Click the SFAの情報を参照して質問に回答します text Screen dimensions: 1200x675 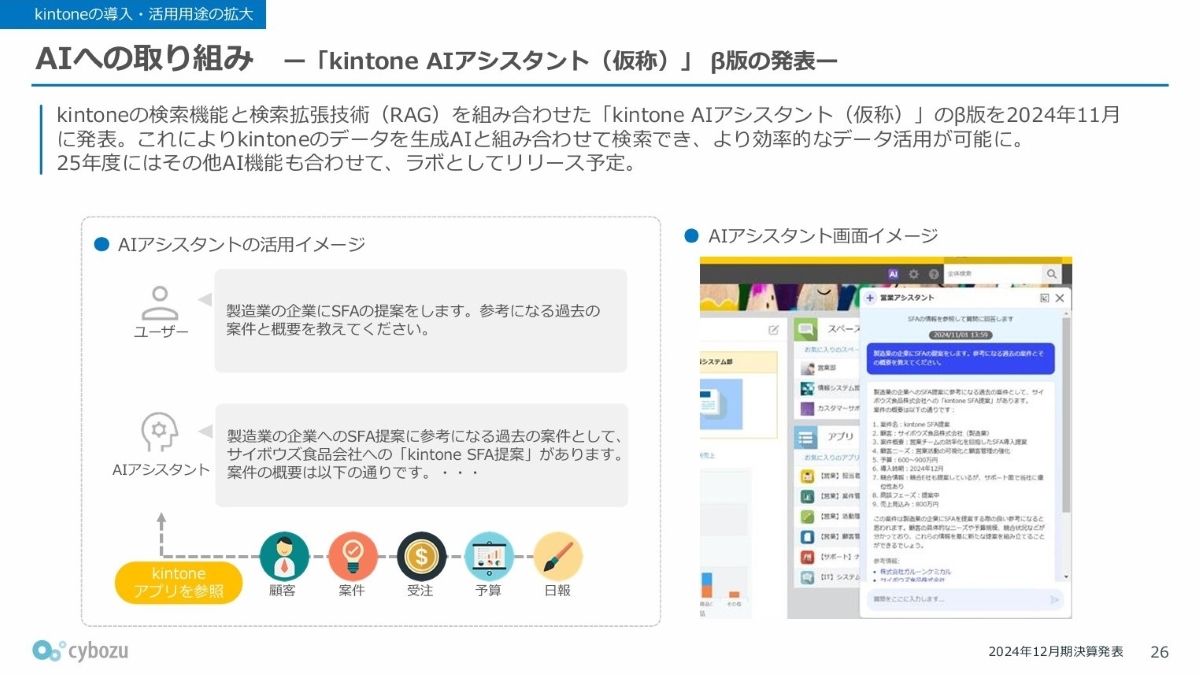[961, 318]
